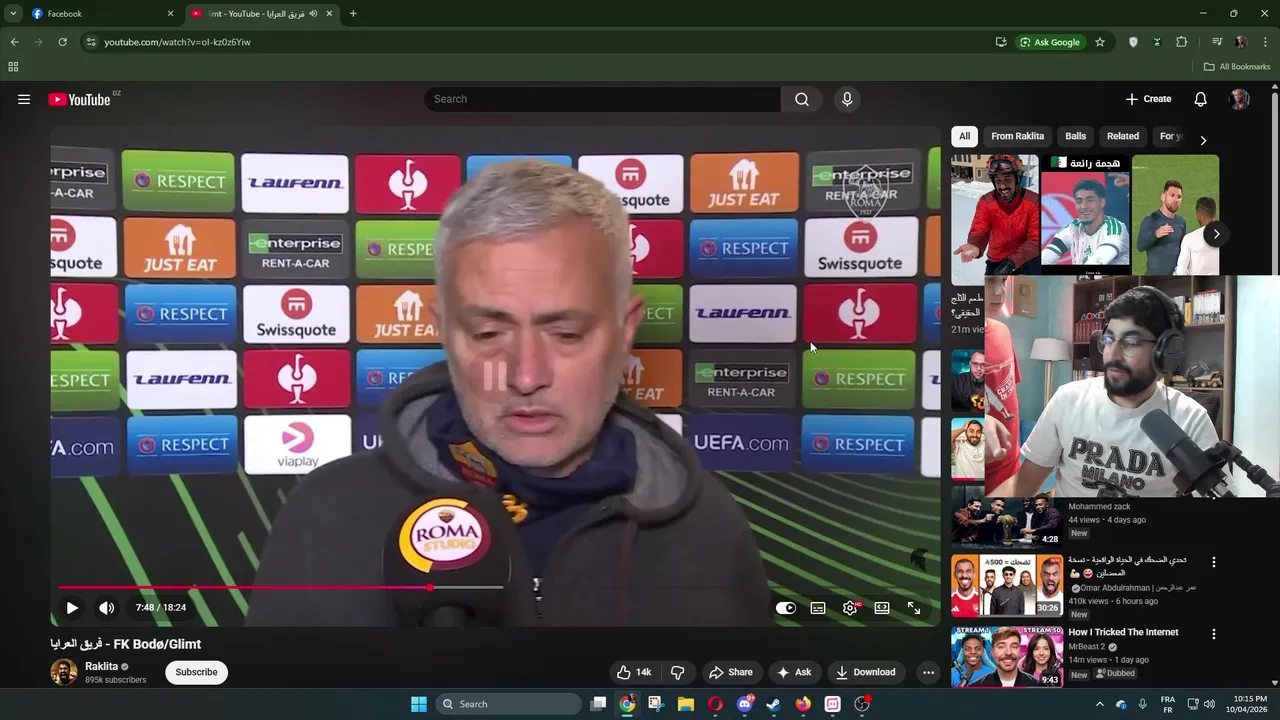Click the pause overlay in the video center
The image size is (1280, 720).
495,376
